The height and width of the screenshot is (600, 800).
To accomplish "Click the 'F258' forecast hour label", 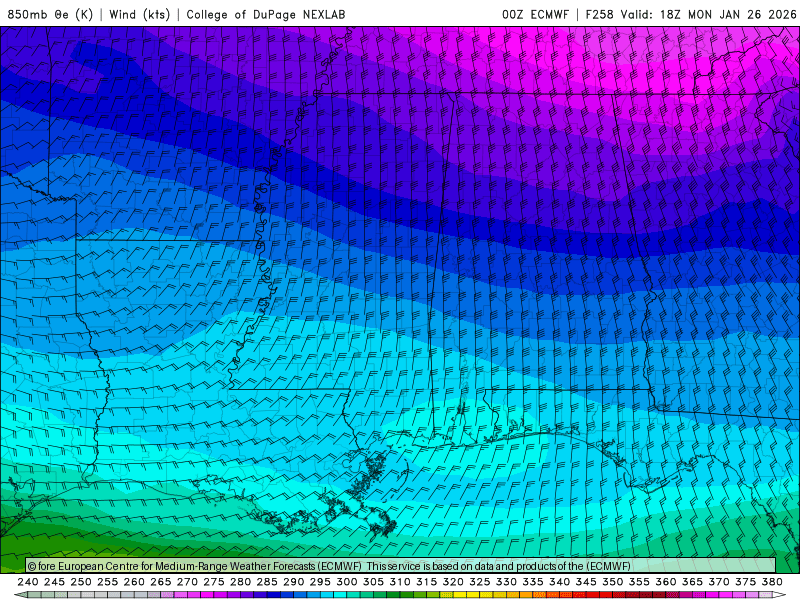I will (599, 14).
